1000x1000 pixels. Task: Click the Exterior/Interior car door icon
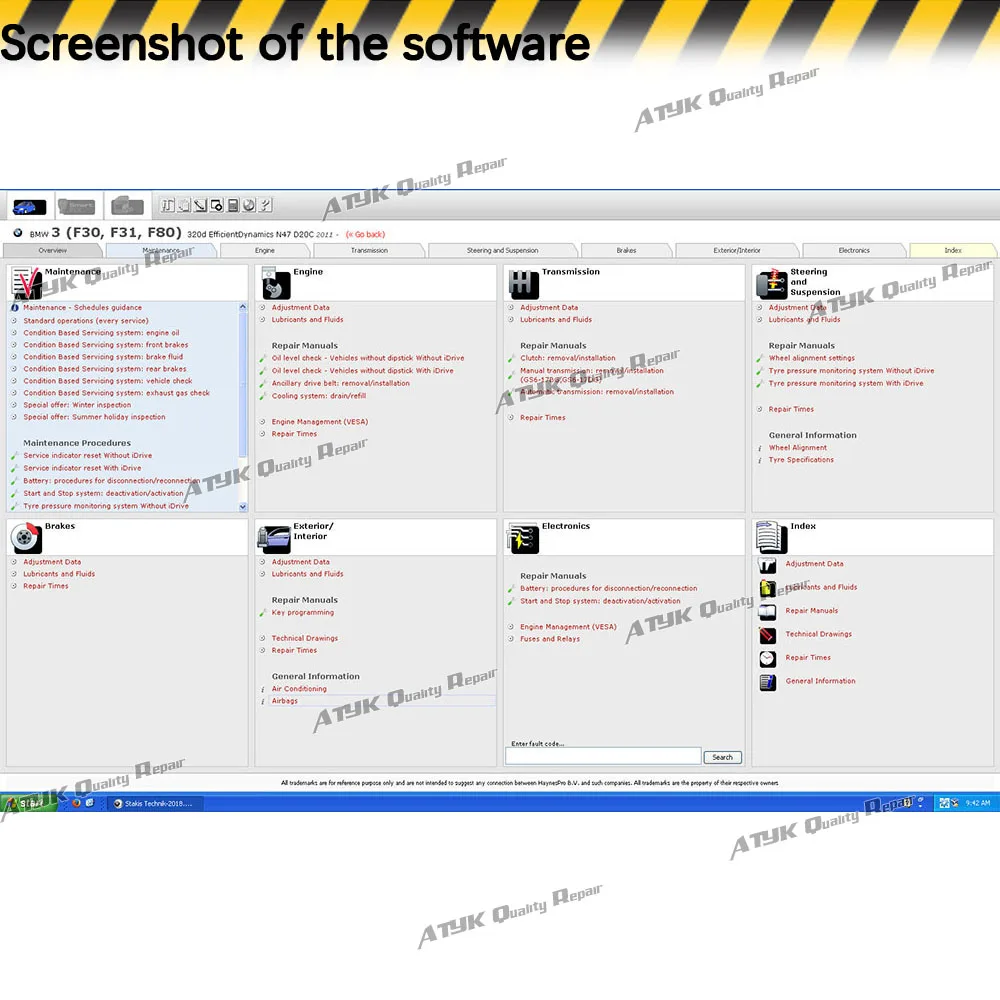[274, 538]
